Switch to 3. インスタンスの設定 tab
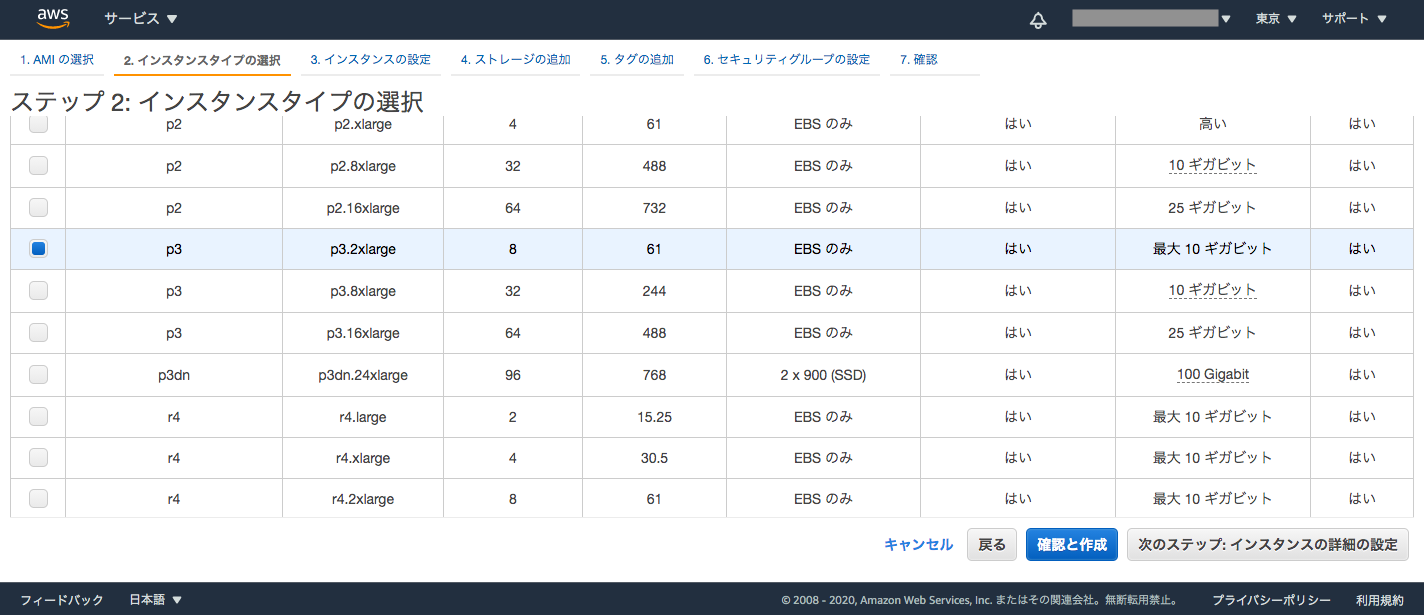 (x=370, y=60)
